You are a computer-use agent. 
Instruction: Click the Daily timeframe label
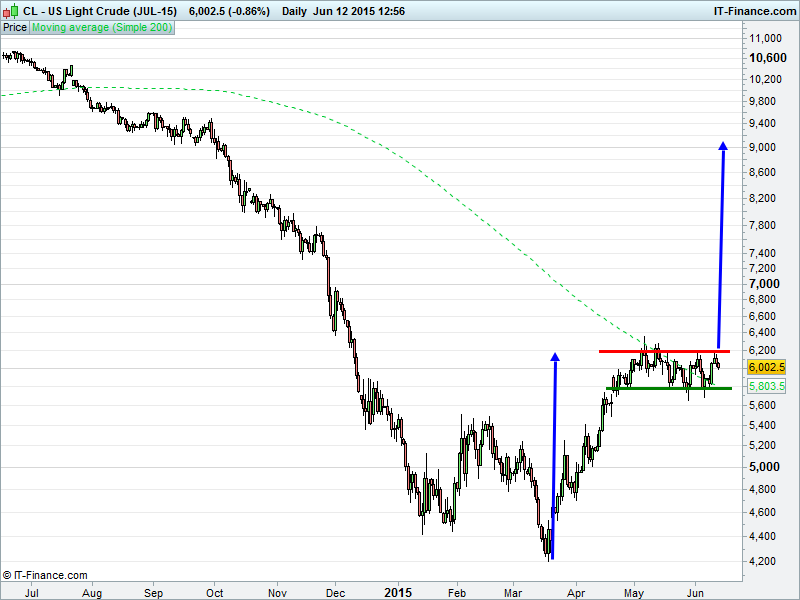point(295,11)
